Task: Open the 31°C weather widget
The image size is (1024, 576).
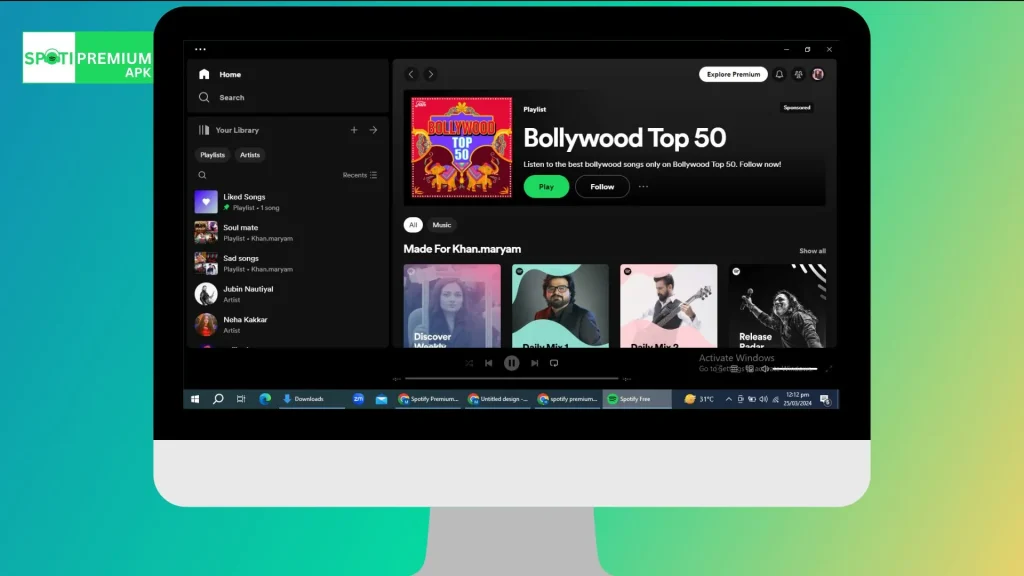Action: point(699,399)
